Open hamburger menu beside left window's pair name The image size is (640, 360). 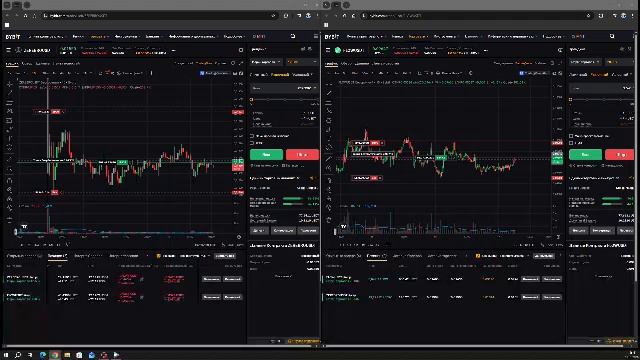[8, 50]
